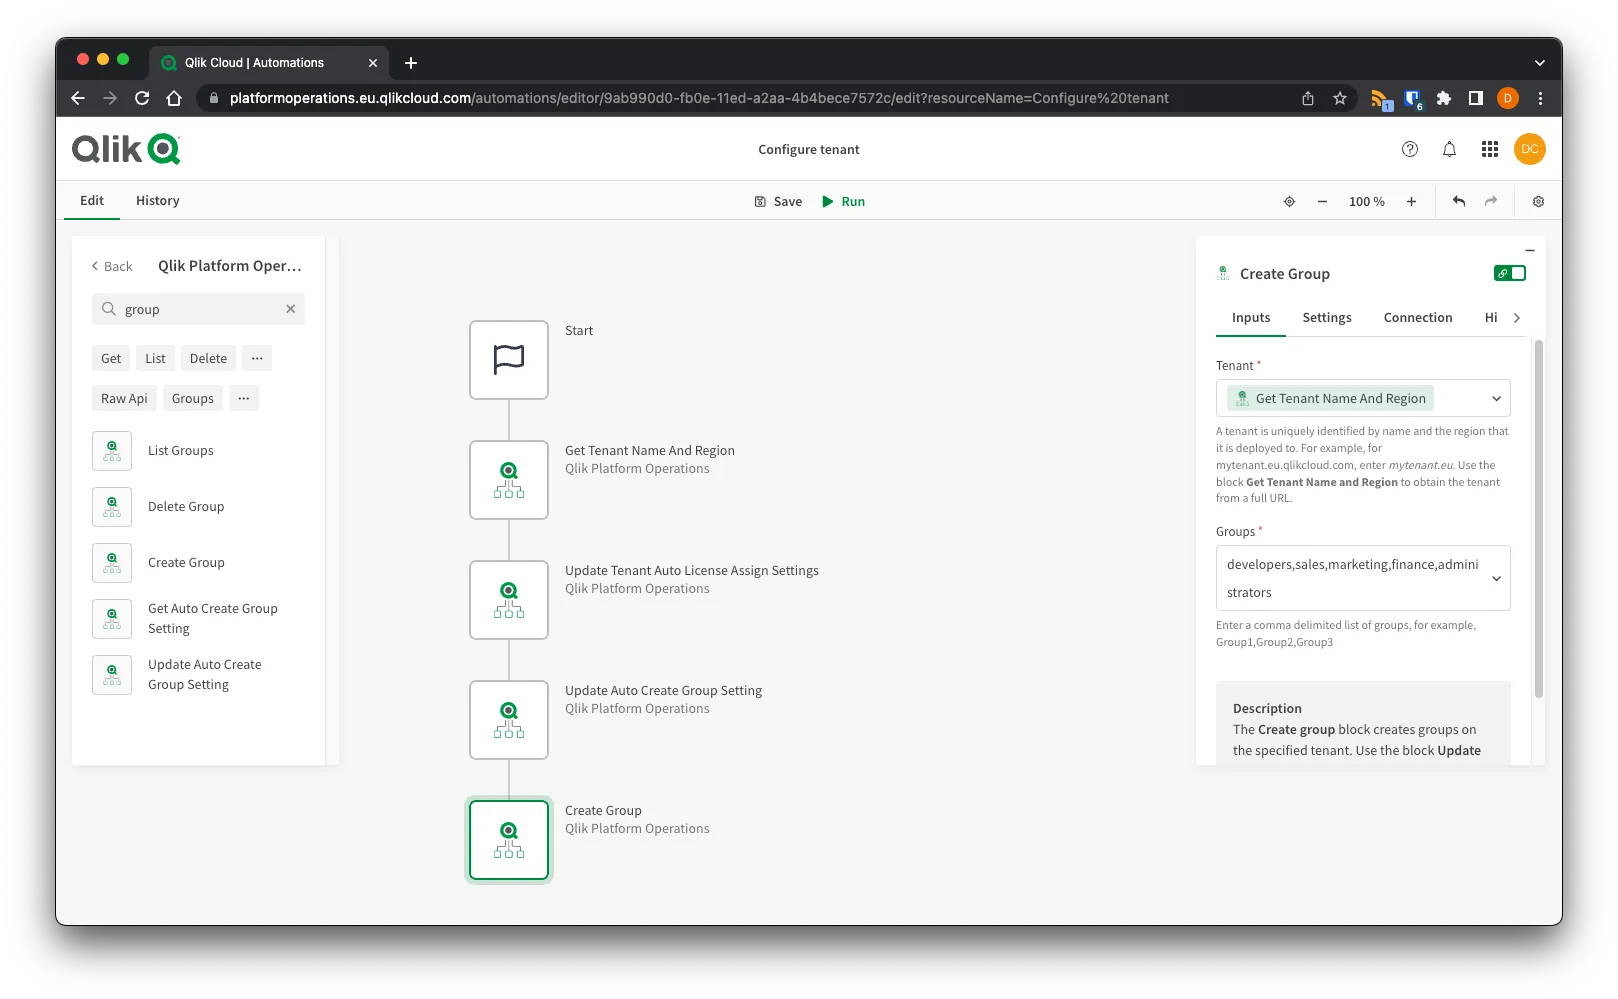Open the notifications bell
Image resolution: width=1618 pixels, height=999 pixels.
[1449, 149]
